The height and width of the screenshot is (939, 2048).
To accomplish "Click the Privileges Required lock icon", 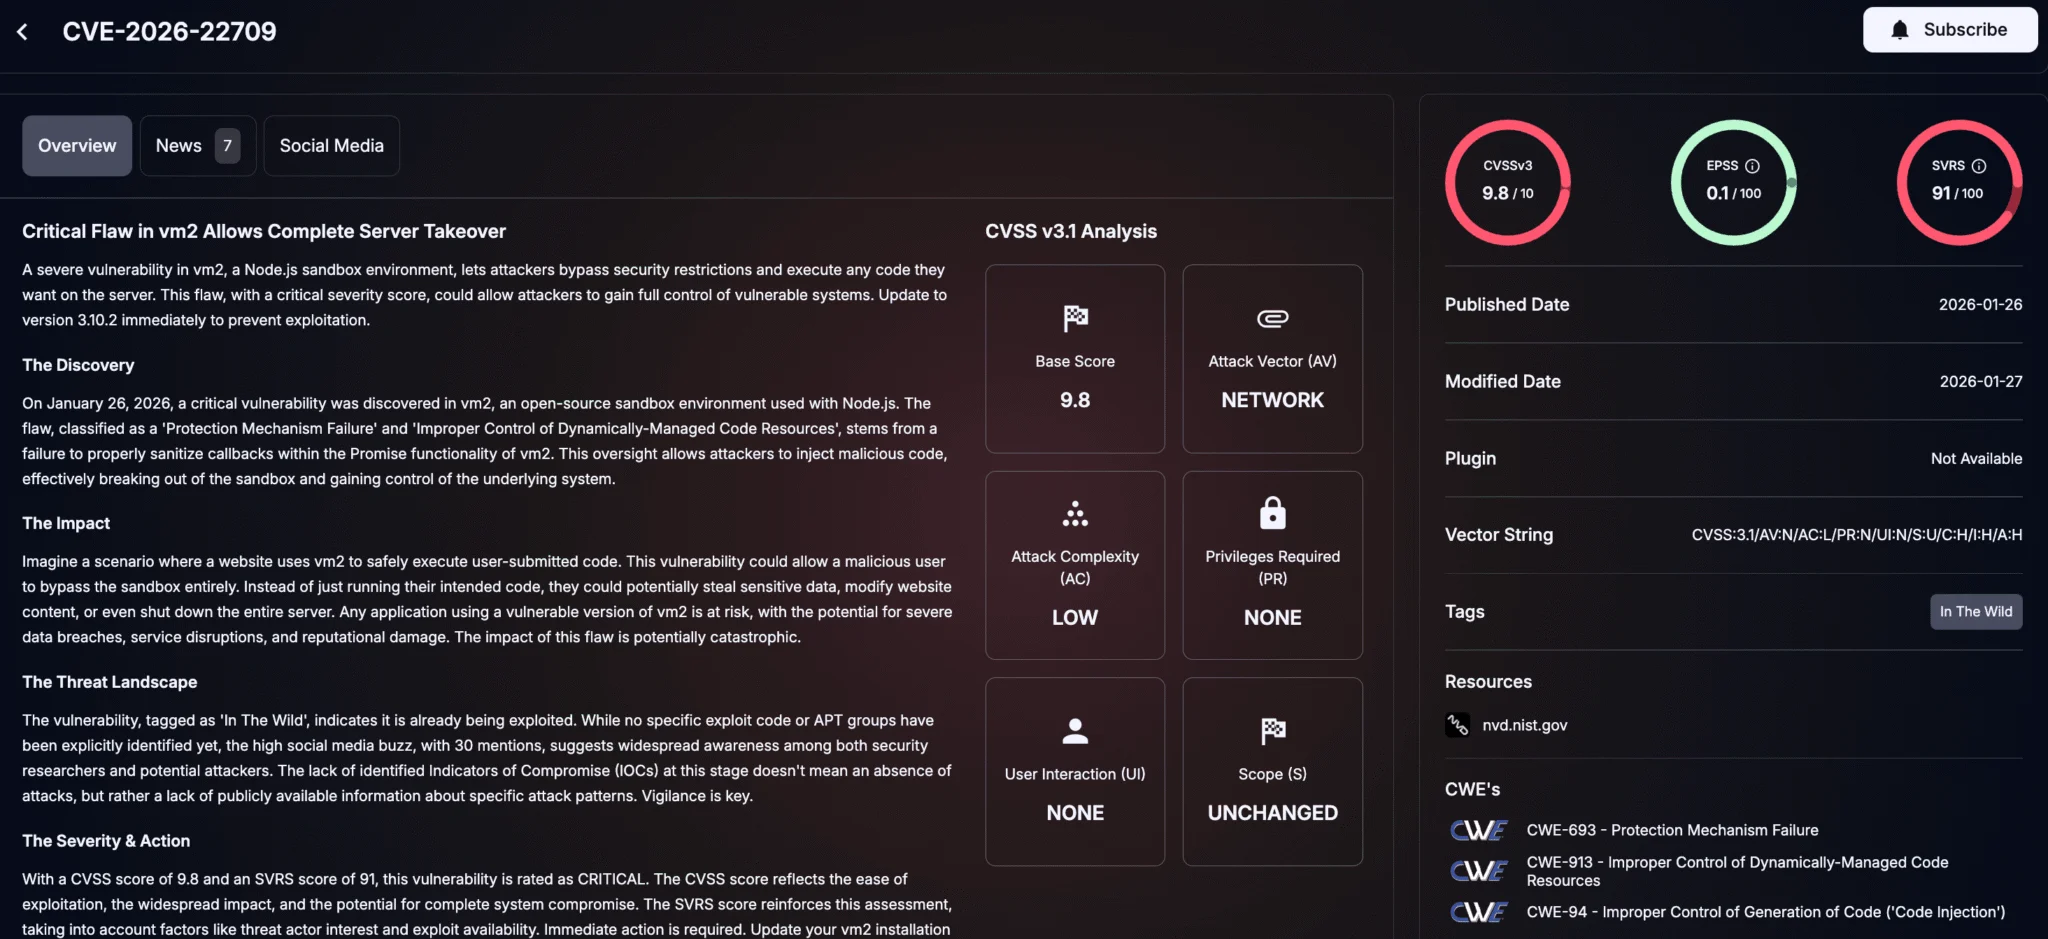I will click(x=1272, y=513).
